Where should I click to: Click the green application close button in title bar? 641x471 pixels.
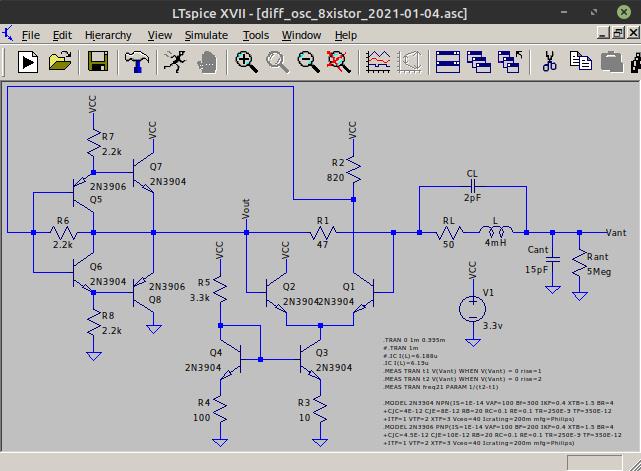point(624,12)
